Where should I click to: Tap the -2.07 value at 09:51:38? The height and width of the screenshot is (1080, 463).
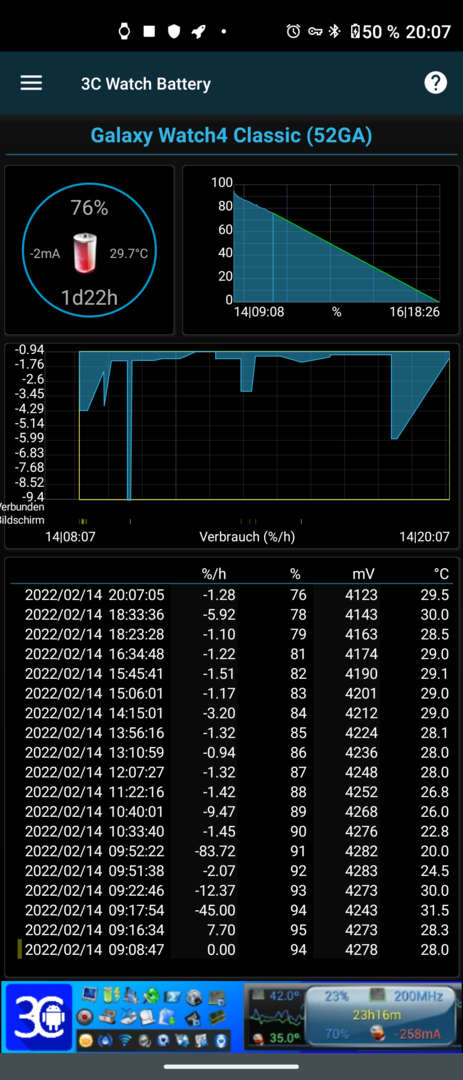(219, 871)
